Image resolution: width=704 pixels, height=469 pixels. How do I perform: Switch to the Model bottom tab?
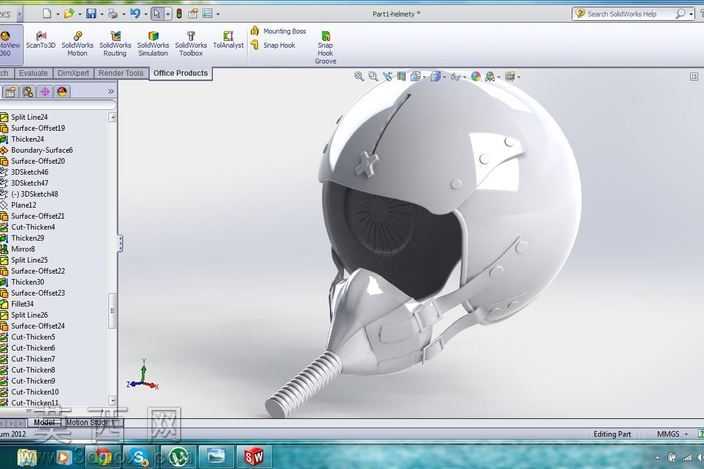pyautogui.click(x=44, y=422)
